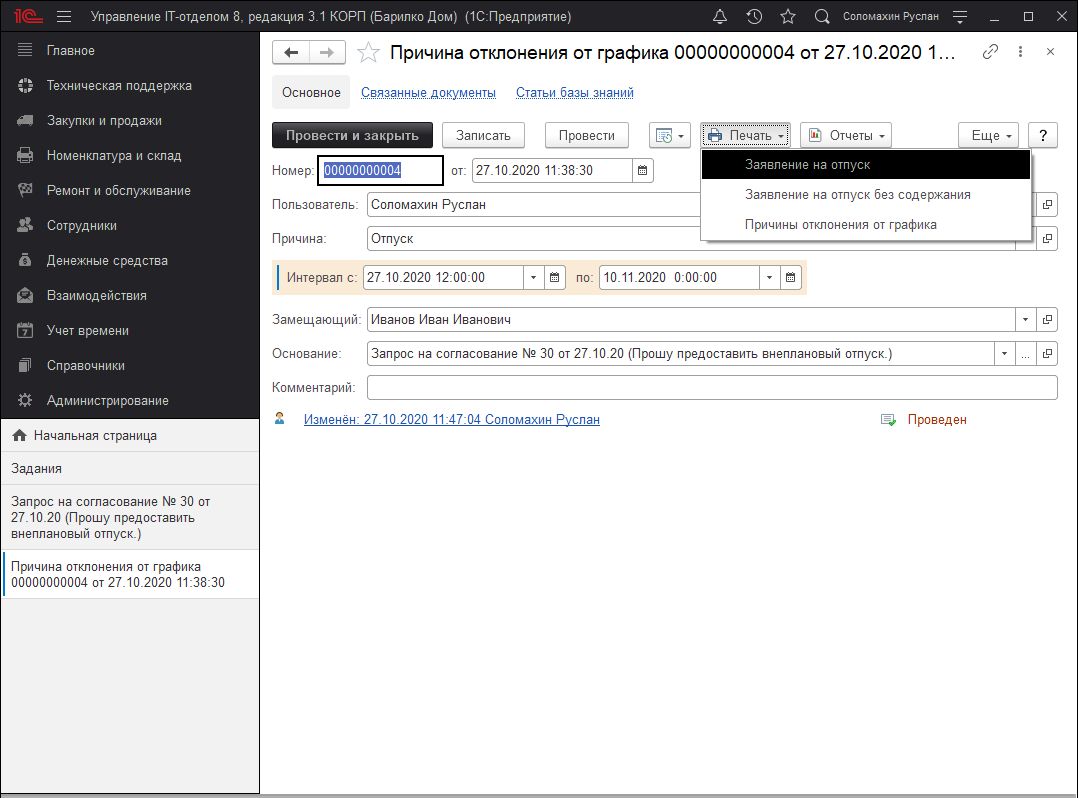Open the Изменён change history link
The image size is (1078, 798).
tap(451, 420)
